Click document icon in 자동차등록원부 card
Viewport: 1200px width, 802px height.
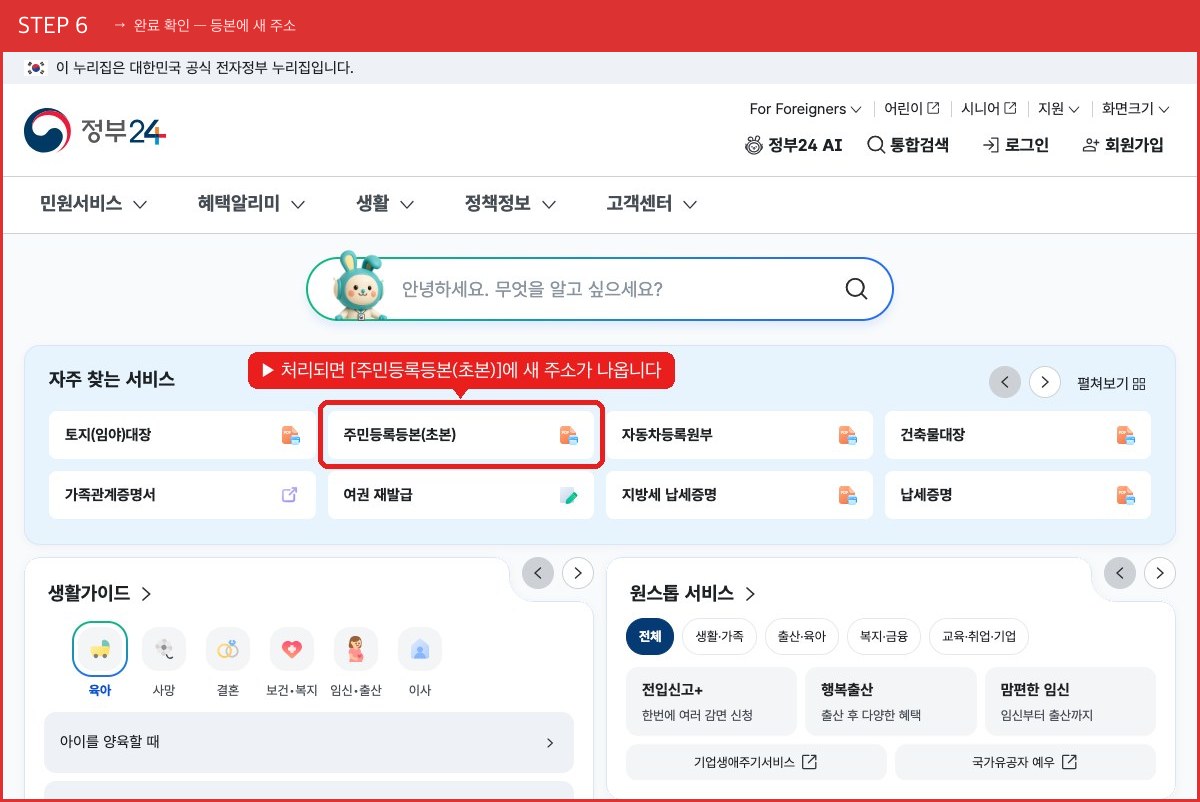847,435
